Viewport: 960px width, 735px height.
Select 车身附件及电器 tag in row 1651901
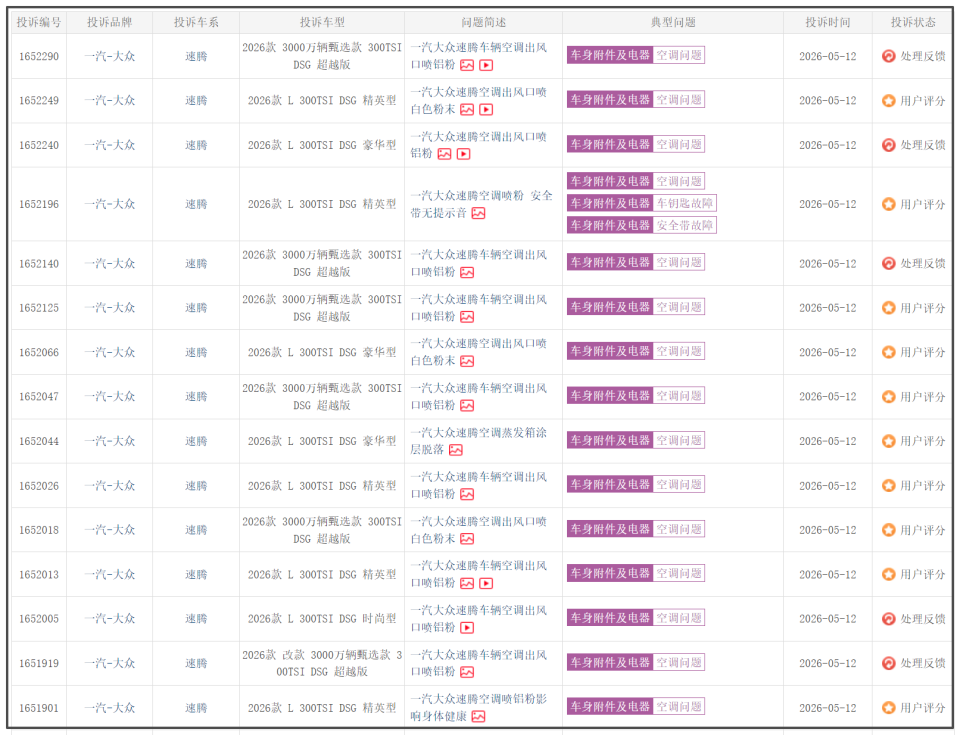pos(610,706)
